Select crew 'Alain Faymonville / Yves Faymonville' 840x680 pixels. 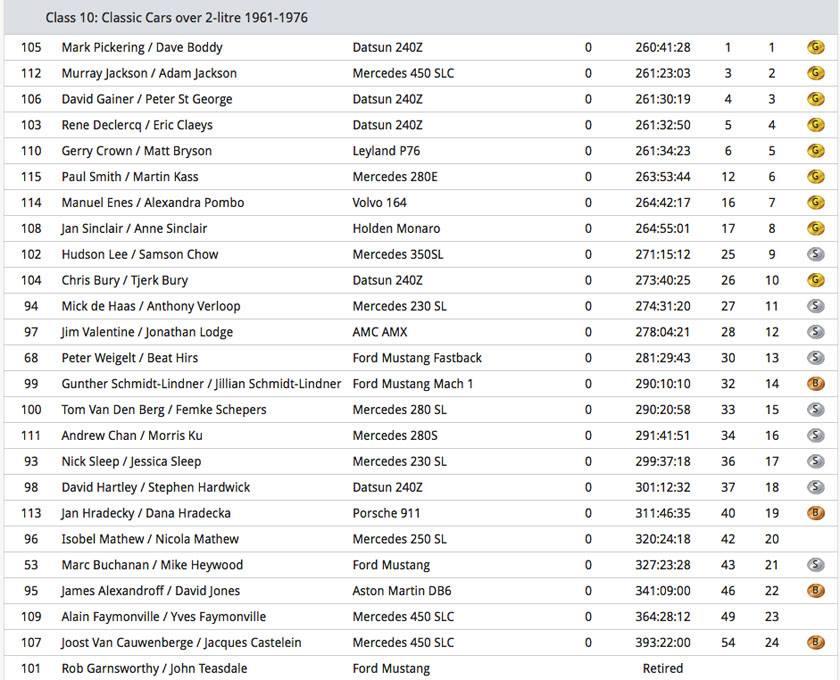click(x=164, y=617)
